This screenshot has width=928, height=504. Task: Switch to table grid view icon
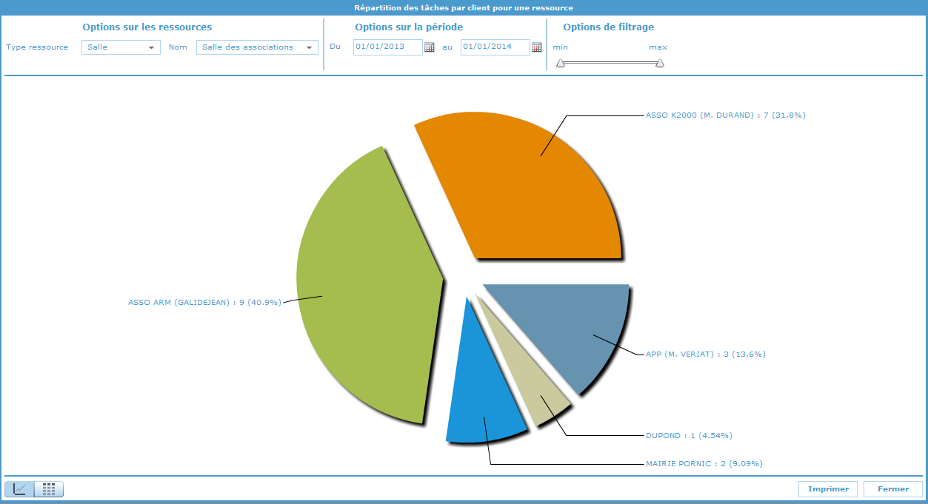click(x=49, y=489)
